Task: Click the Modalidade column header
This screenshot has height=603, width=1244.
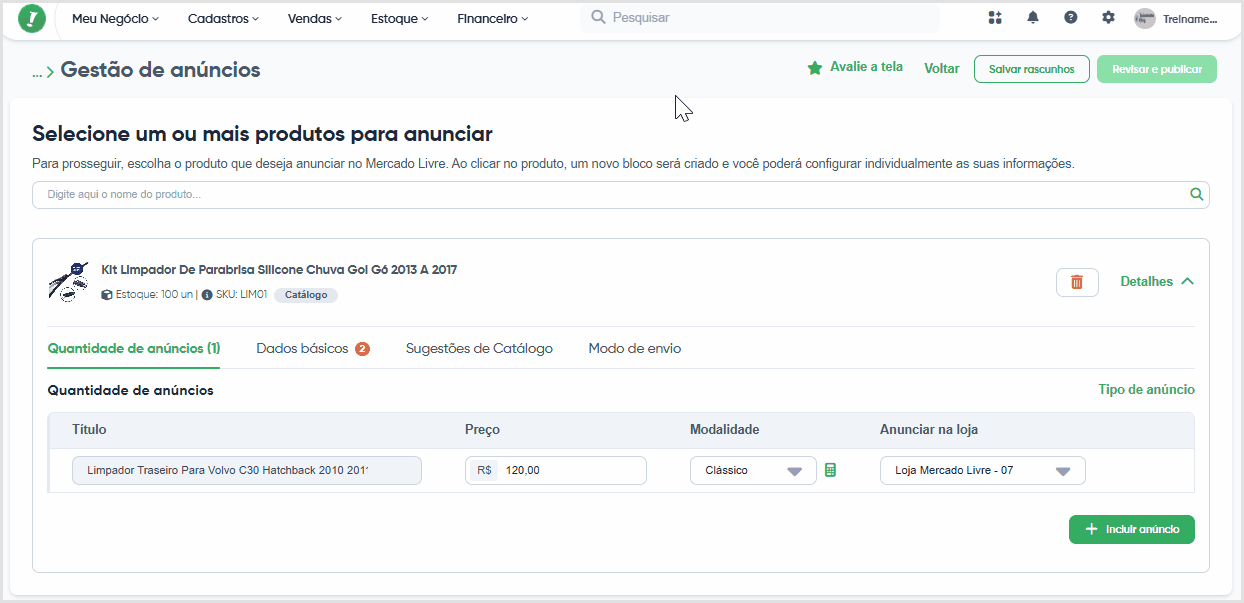Action: coord(725,430)
